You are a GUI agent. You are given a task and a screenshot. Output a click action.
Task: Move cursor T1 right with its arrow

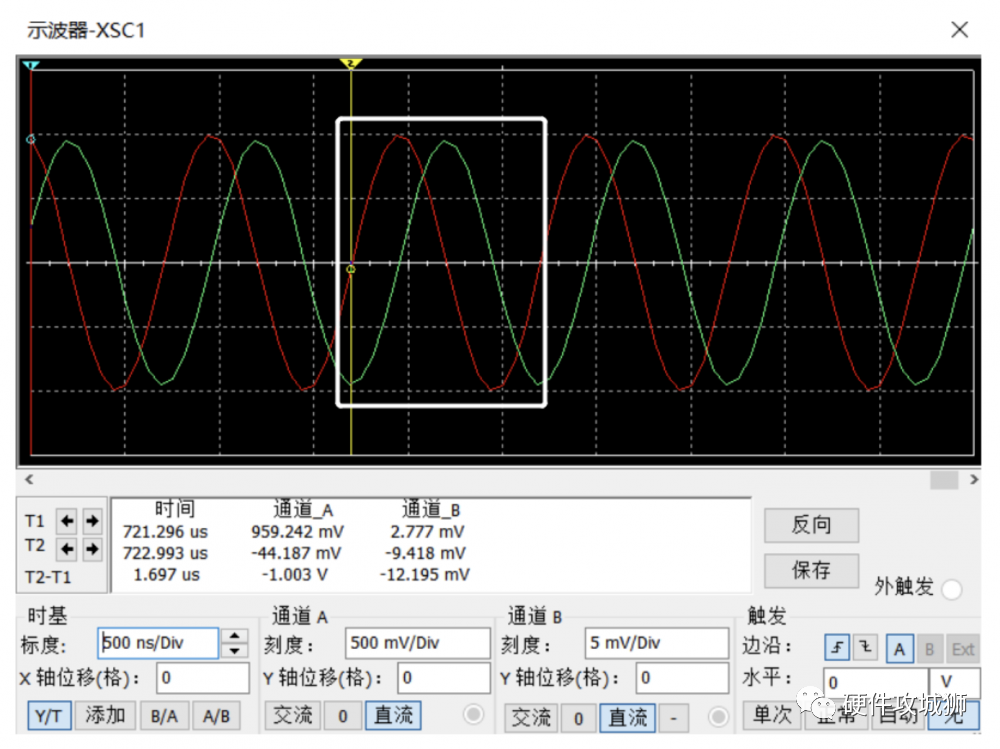92,521
